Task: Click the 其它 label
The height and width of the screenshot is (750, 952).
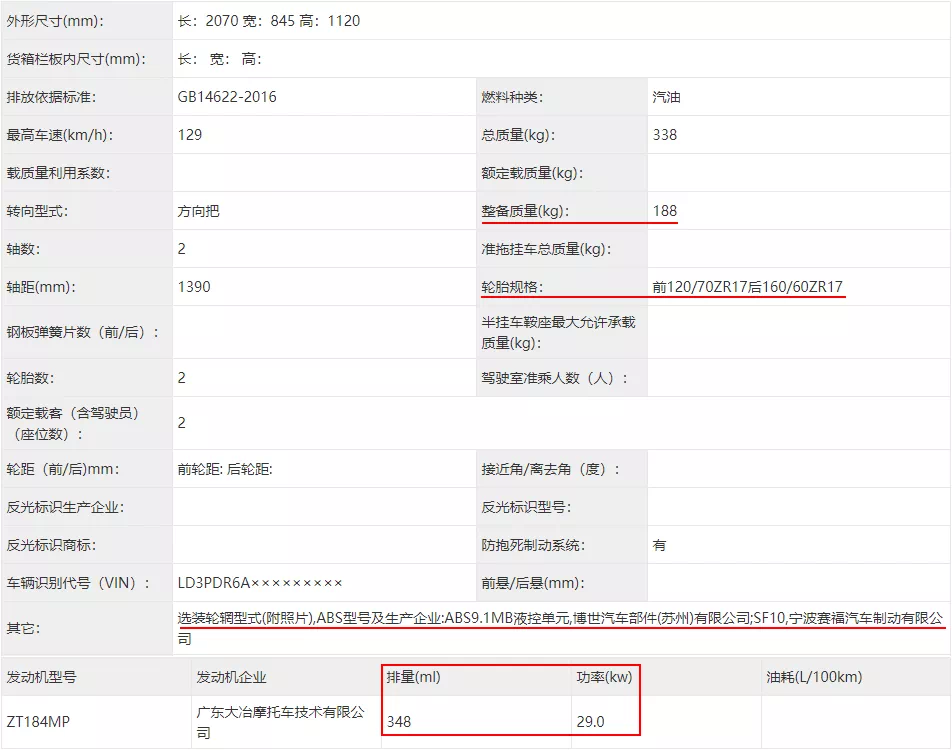Action: pos(23,629)
